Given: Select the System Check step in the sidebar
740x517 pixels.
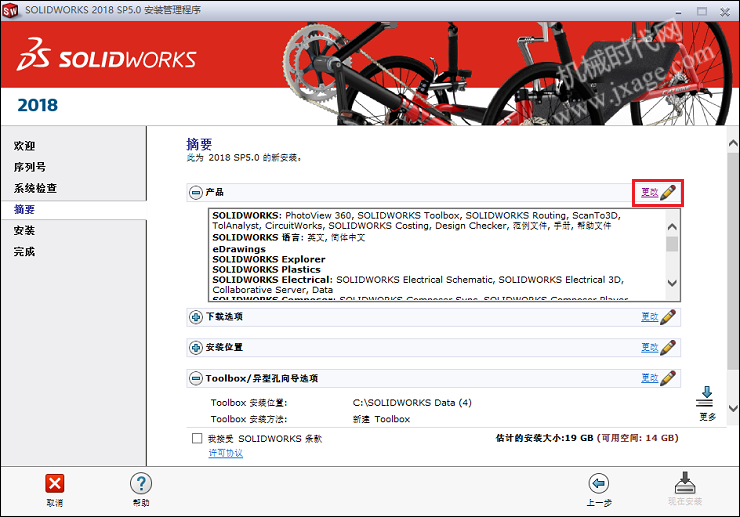Looking at the screenshot, I should click(x=35, y=188).
